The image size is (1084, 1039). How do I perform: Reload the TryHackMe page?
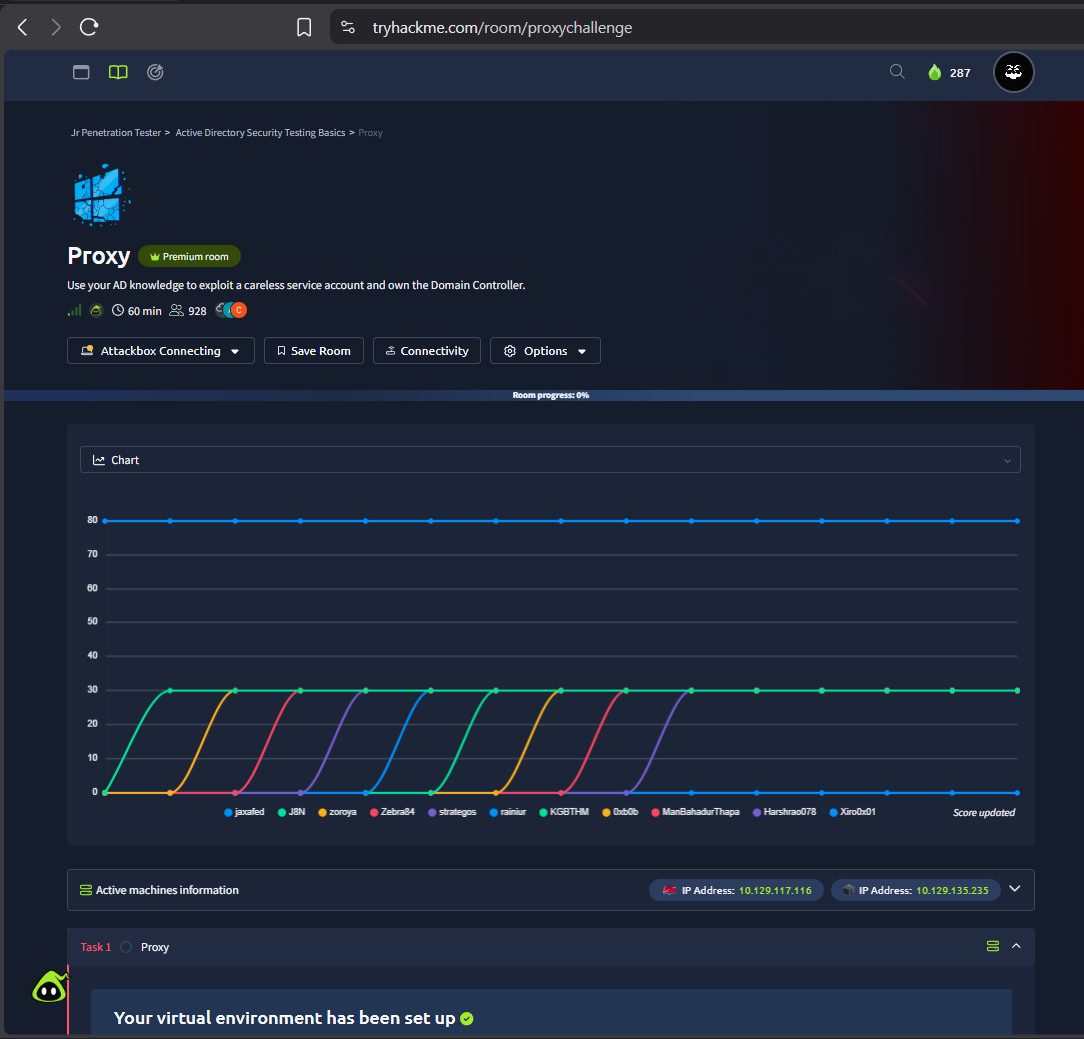[x=89, y=27]
